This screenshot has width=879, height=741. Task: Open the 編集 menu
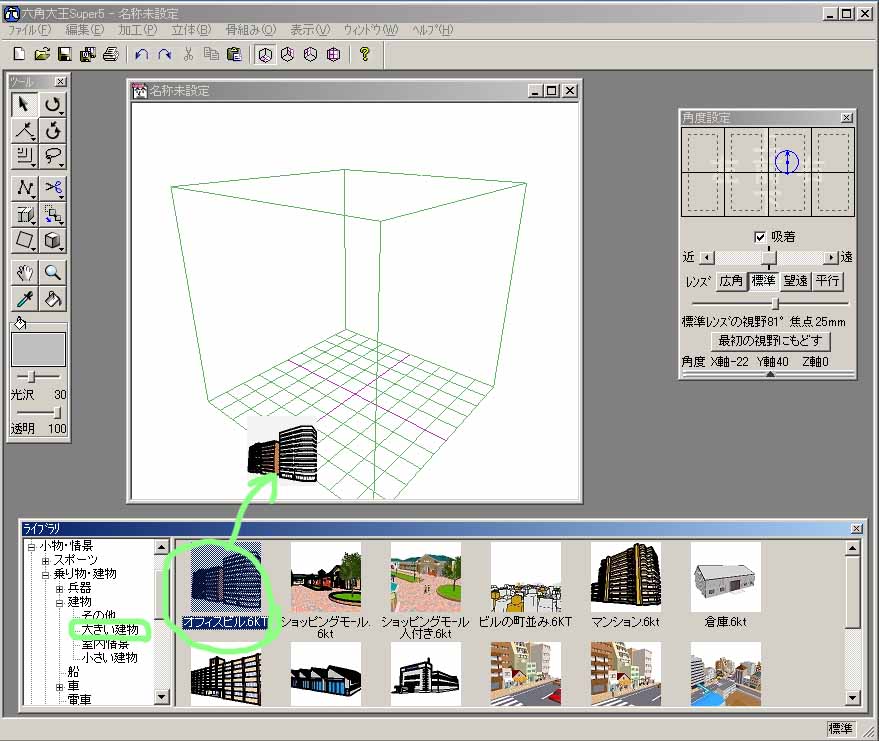85,30
